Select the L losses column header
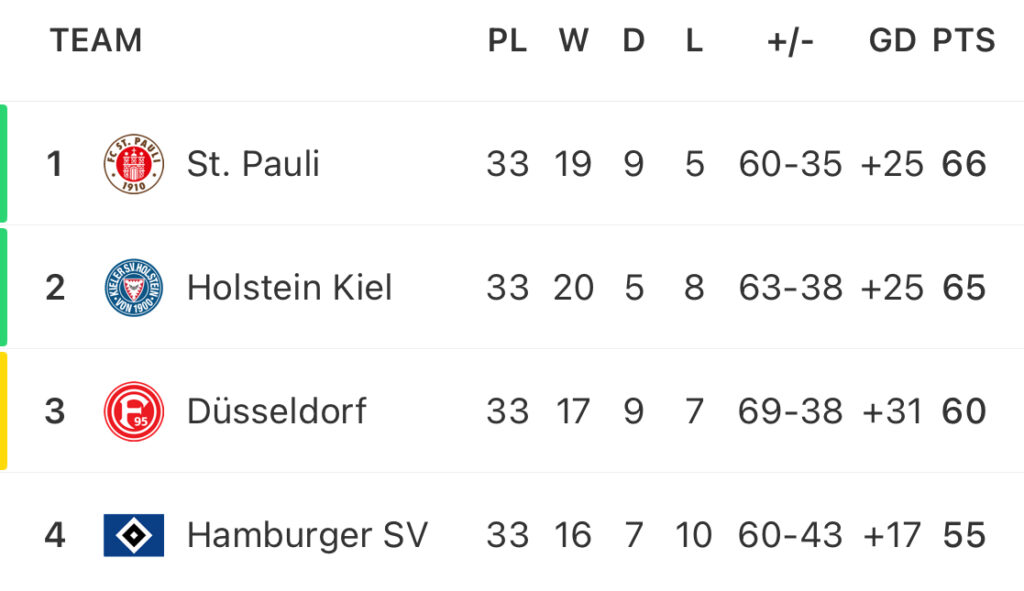Viewport: 1024px width, 591px height. pyautogui.click(x=694, y=40)
